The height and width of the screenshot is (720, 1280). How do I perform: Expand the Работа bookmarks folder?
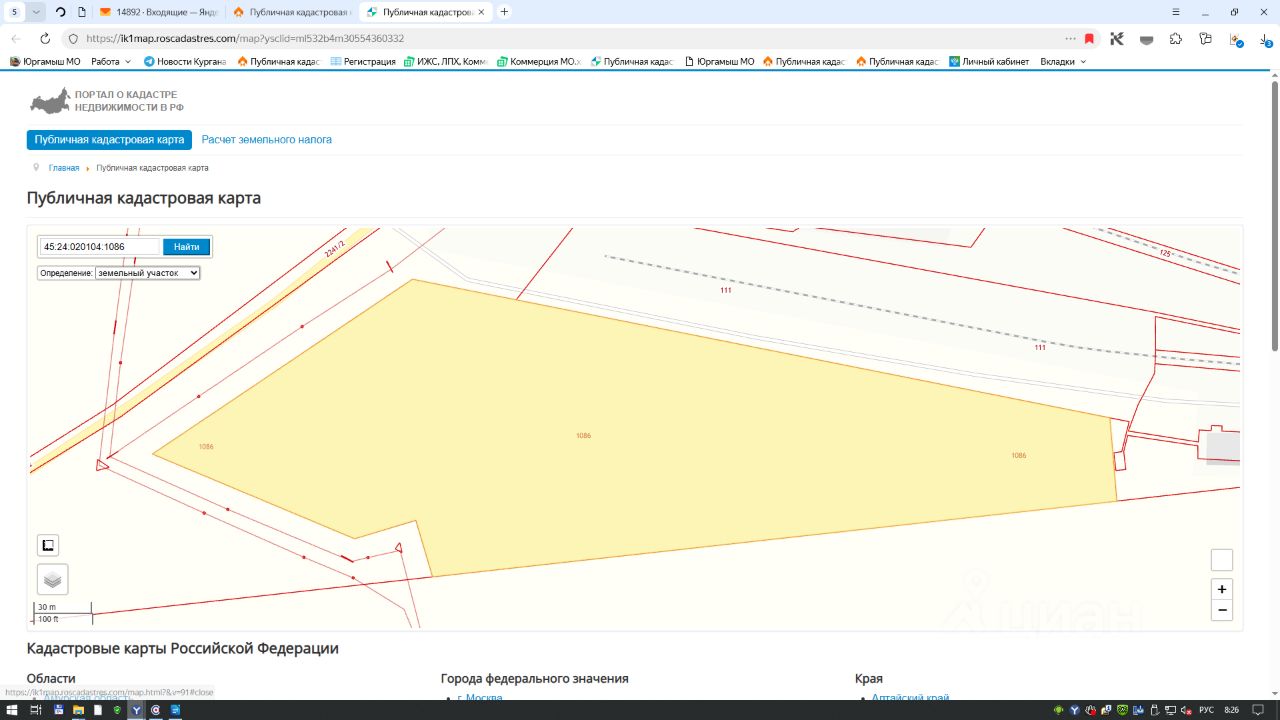[111, 61]
